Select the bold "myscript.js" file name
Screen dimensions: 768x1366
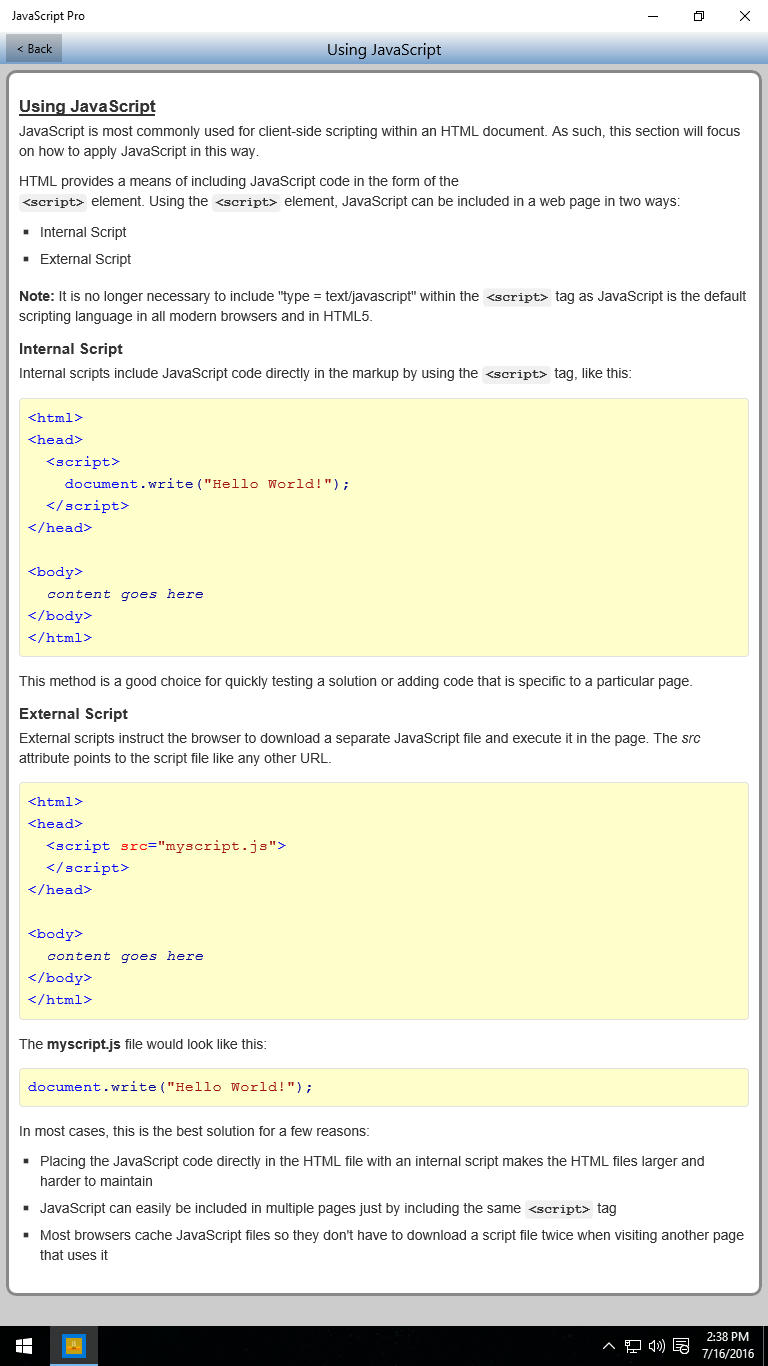[84, 1044]
